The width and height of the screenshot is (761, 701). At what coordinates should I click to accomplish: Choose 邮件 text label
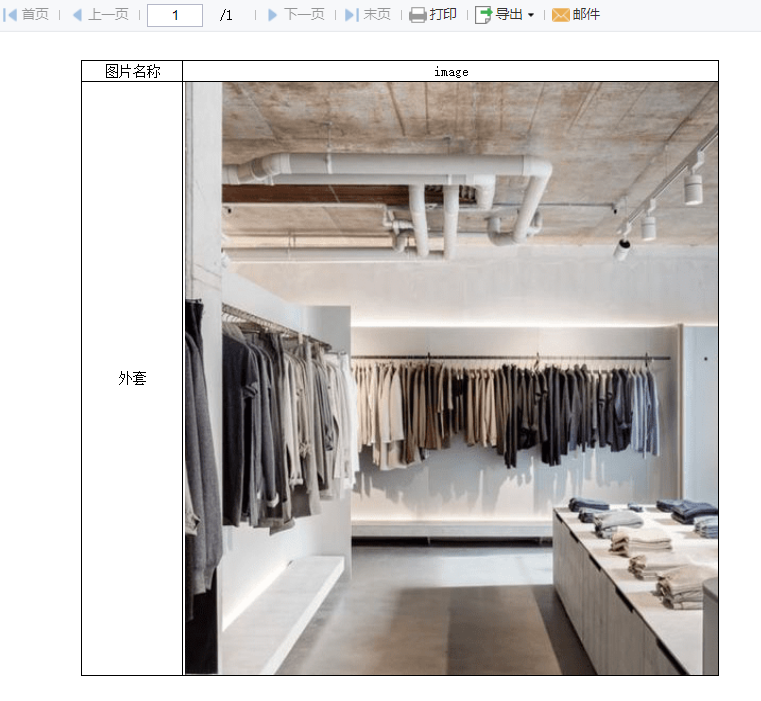click(586, 15)
